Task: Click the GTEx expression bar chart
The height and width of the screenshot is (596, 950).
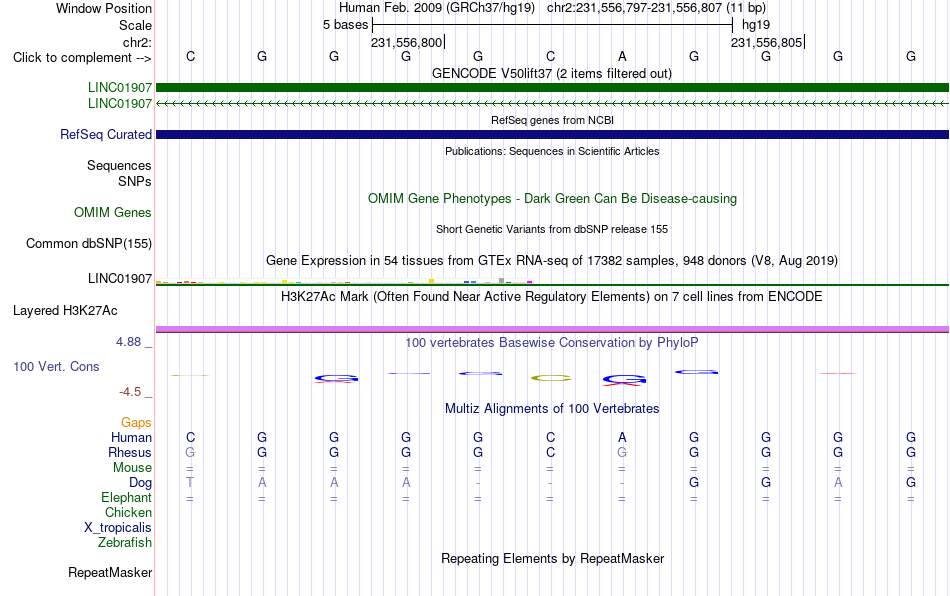Action: (344, 281)
